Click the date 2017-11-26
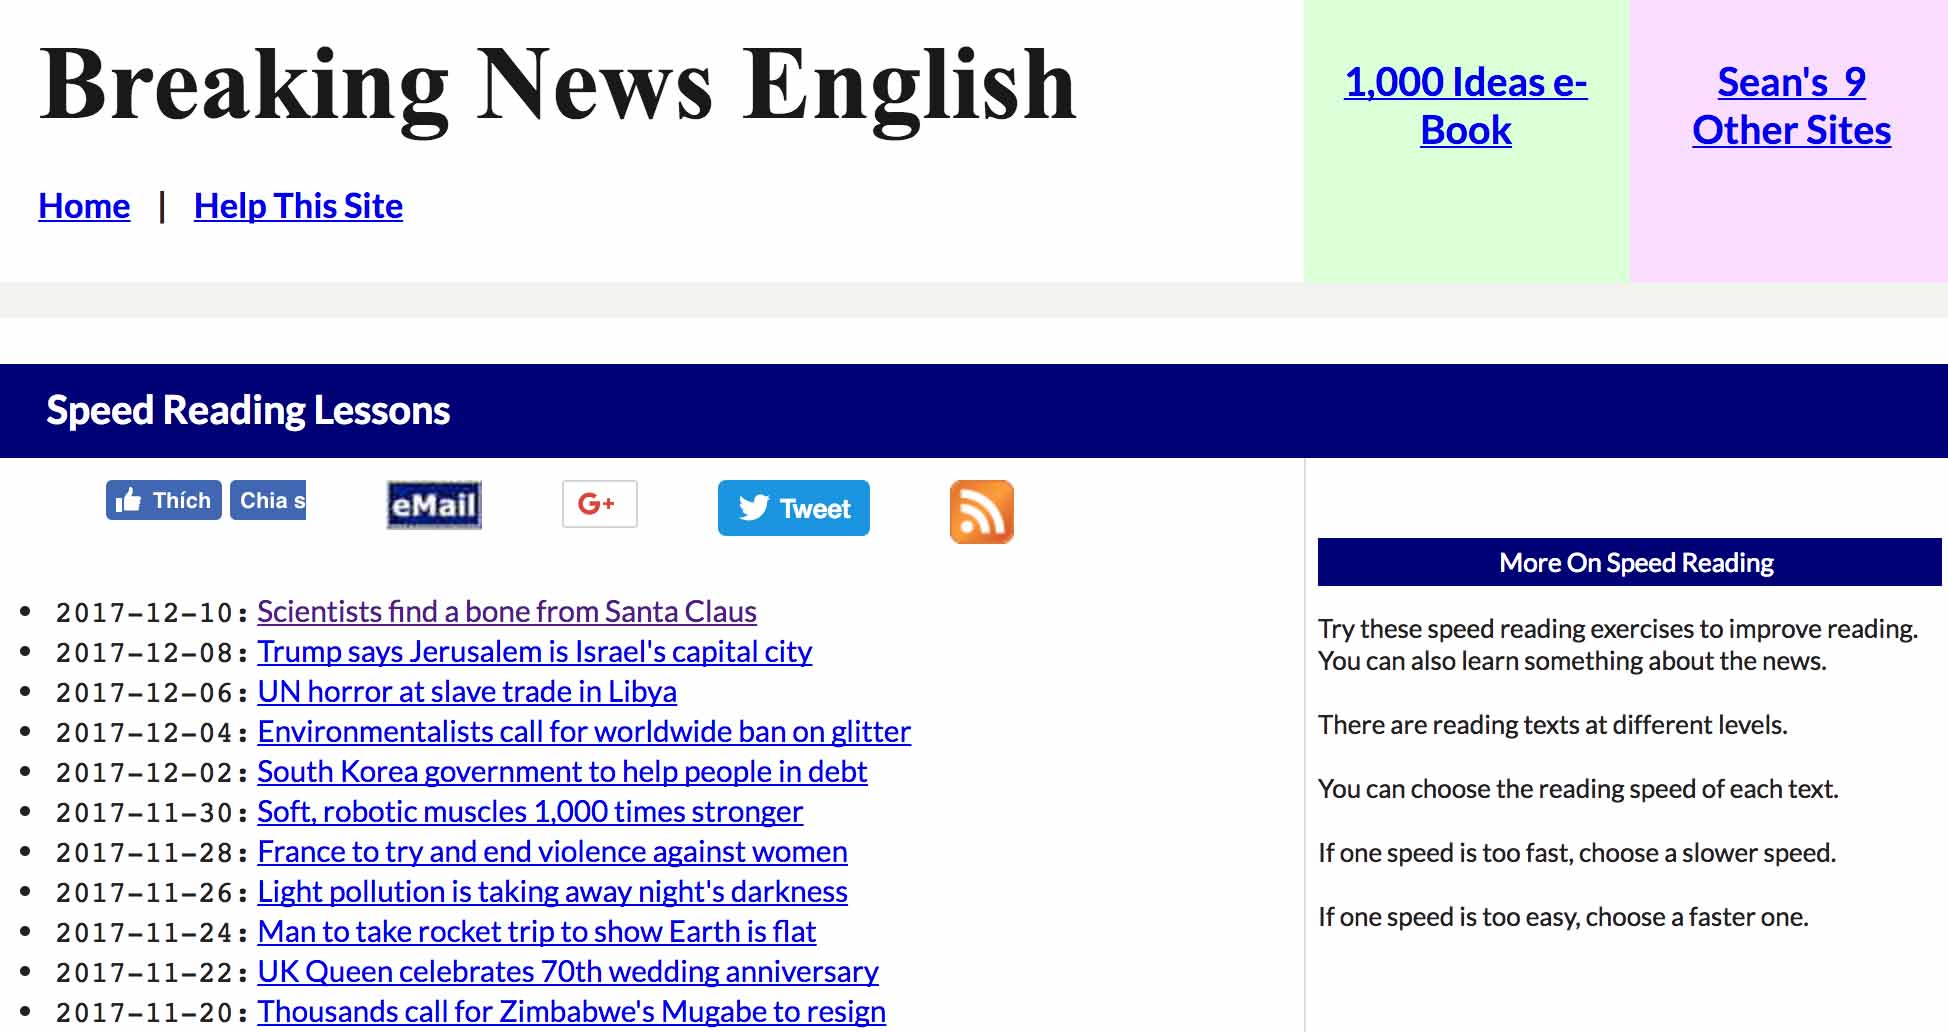Viewport: 1948px width, 1032px height. 144,893
